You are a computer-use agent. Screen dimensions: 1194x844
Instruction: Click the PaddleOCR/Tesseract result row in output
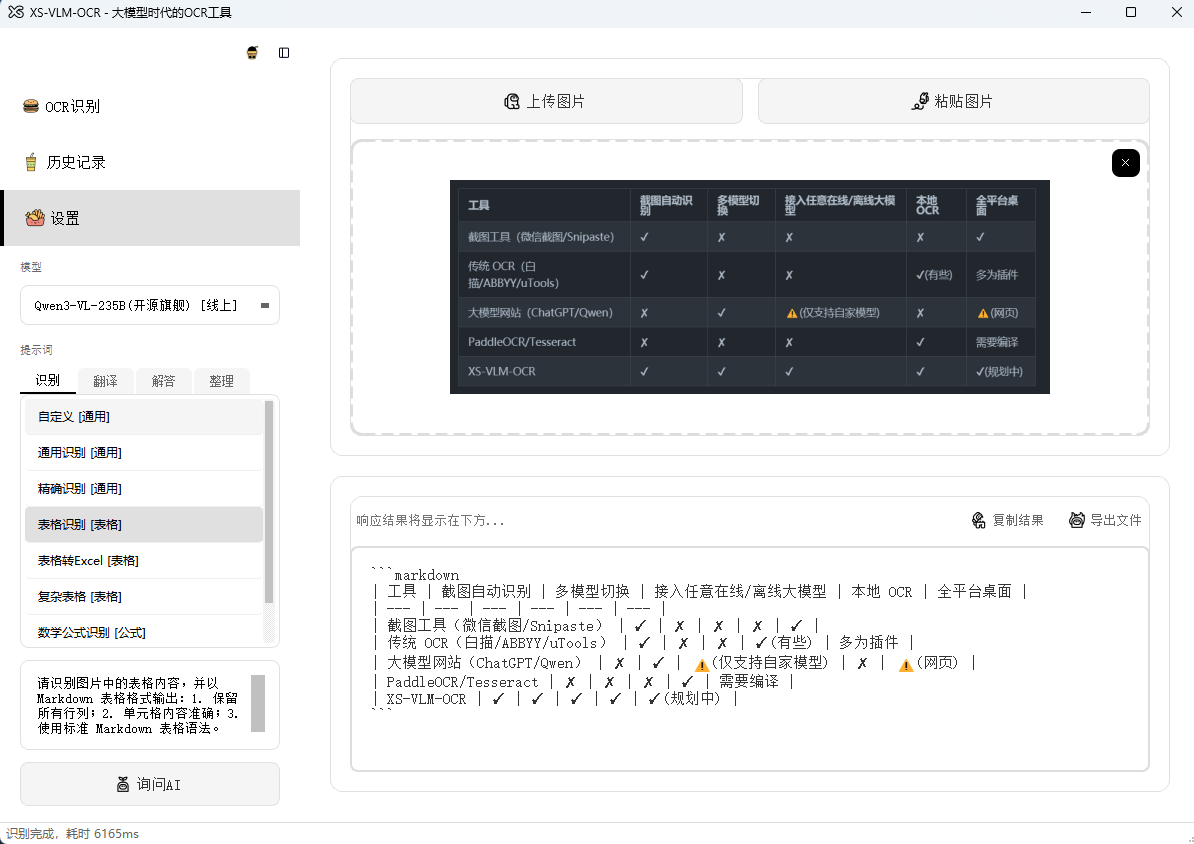point(583,682)
